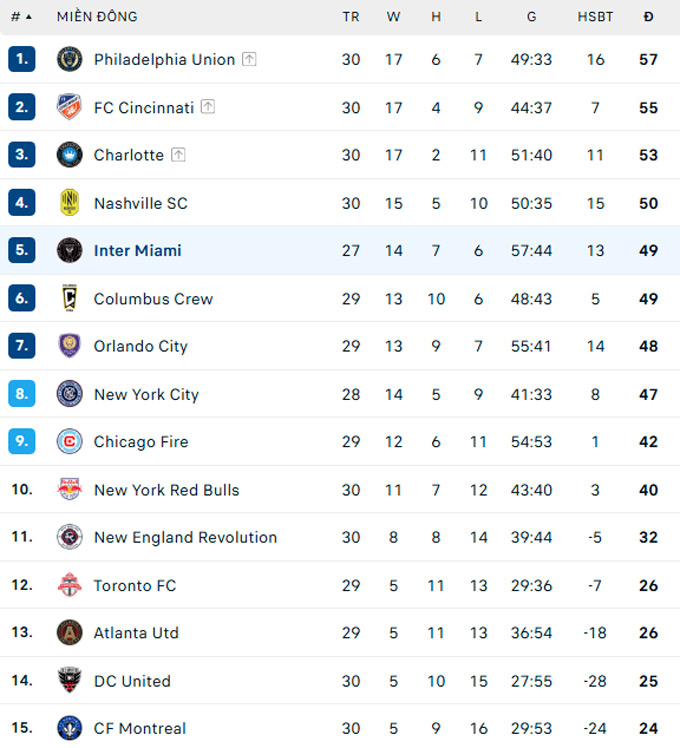This screenshot has width=680, height=748.
Task: Sort standings by the W column header
Action: tap(393, 17)
